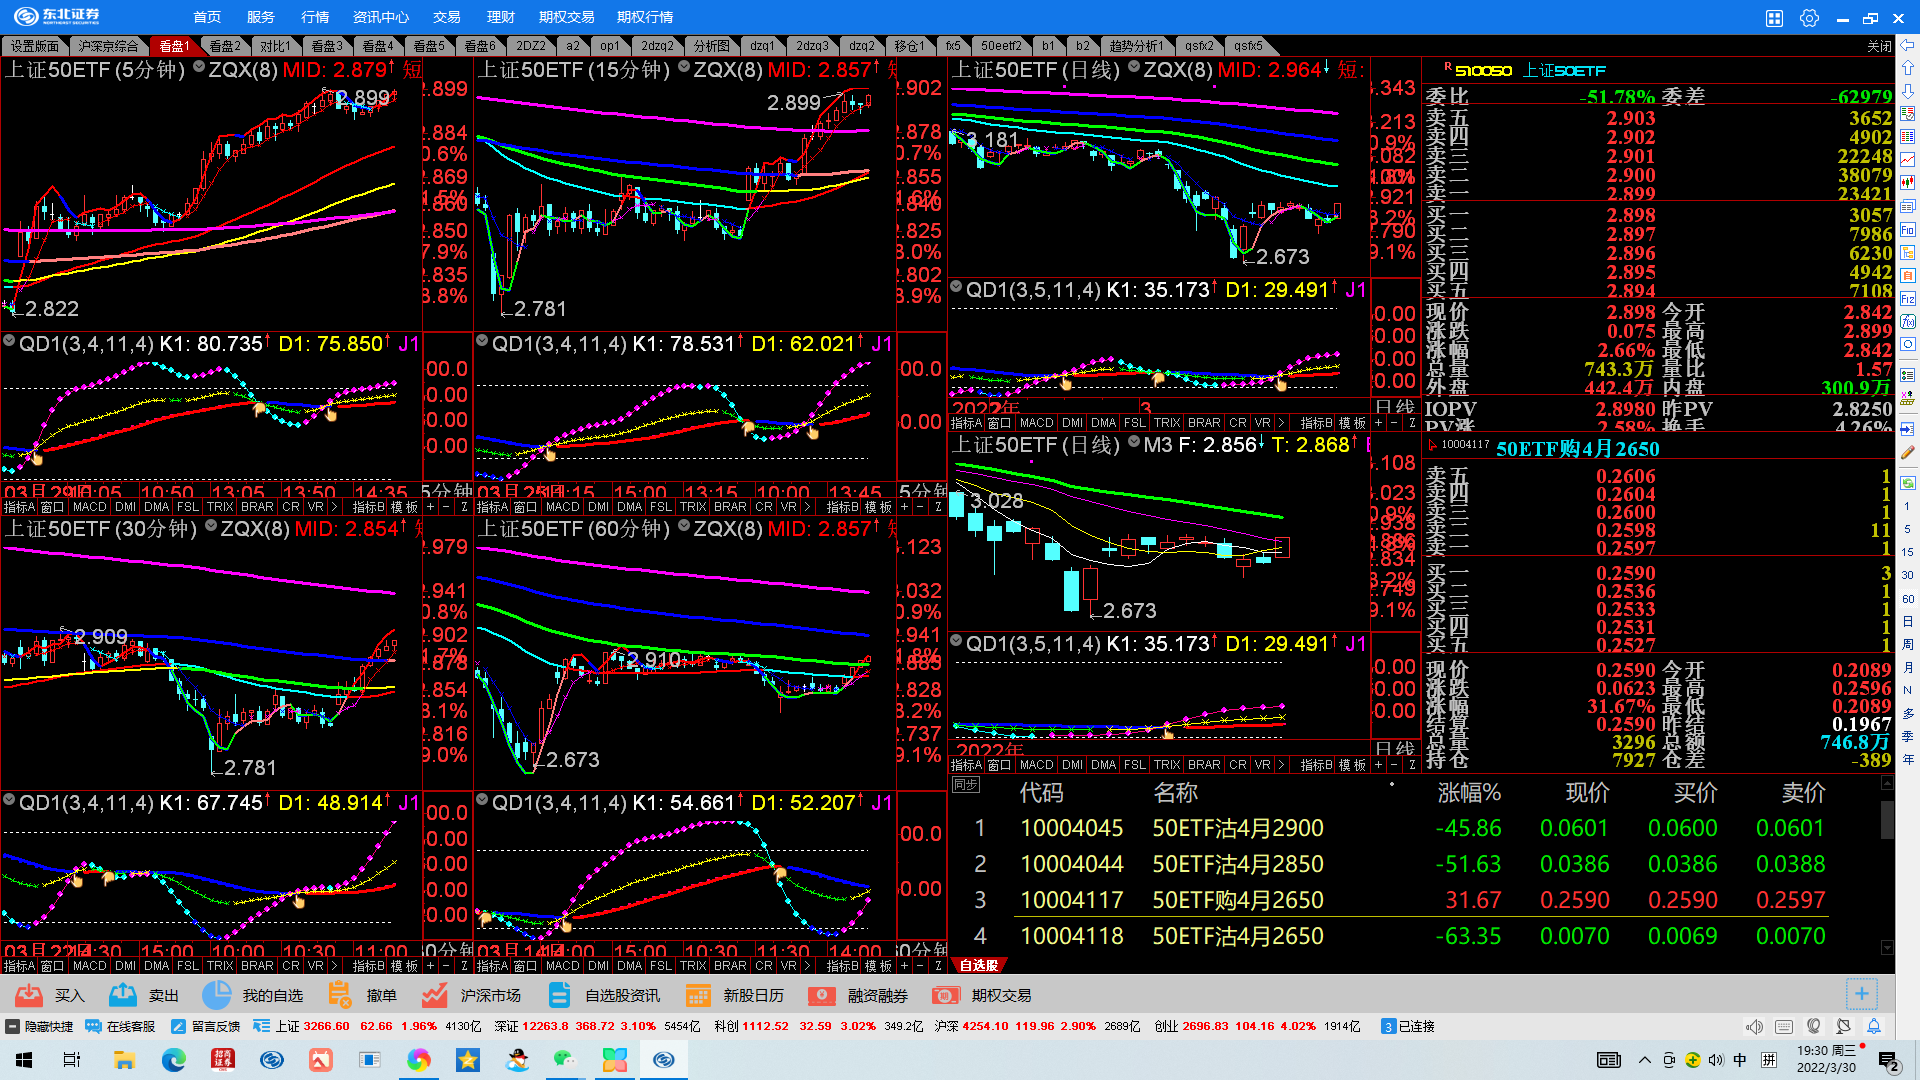The image size is (1920, 1080).
Task: Toggle 隐藏快捷 to hide shortcut bar
Action: (x=40, y=1026)
